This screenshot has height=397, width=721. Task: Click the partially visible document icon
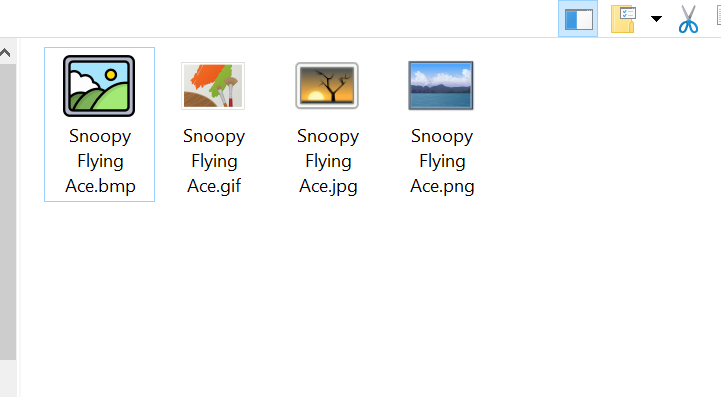[x=719, y=16]
